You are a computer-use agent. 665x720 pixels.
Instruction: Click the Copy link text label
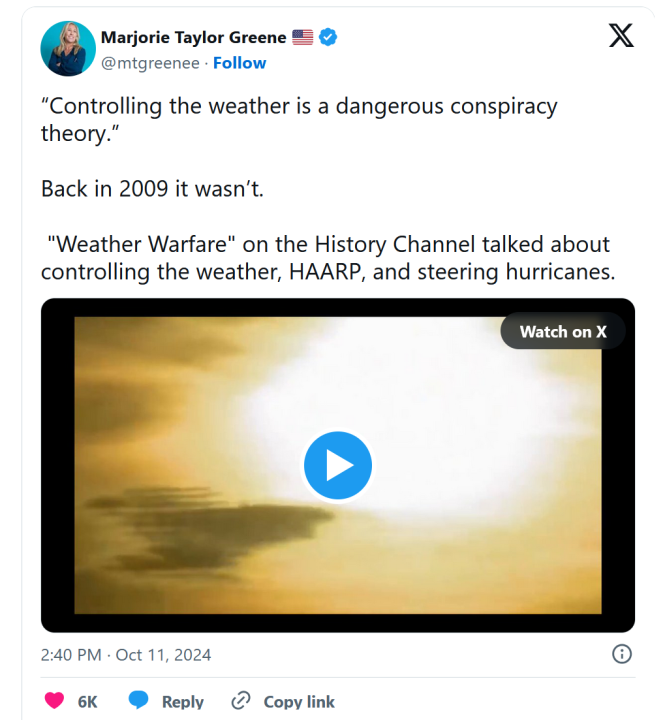tap(299, 702)
